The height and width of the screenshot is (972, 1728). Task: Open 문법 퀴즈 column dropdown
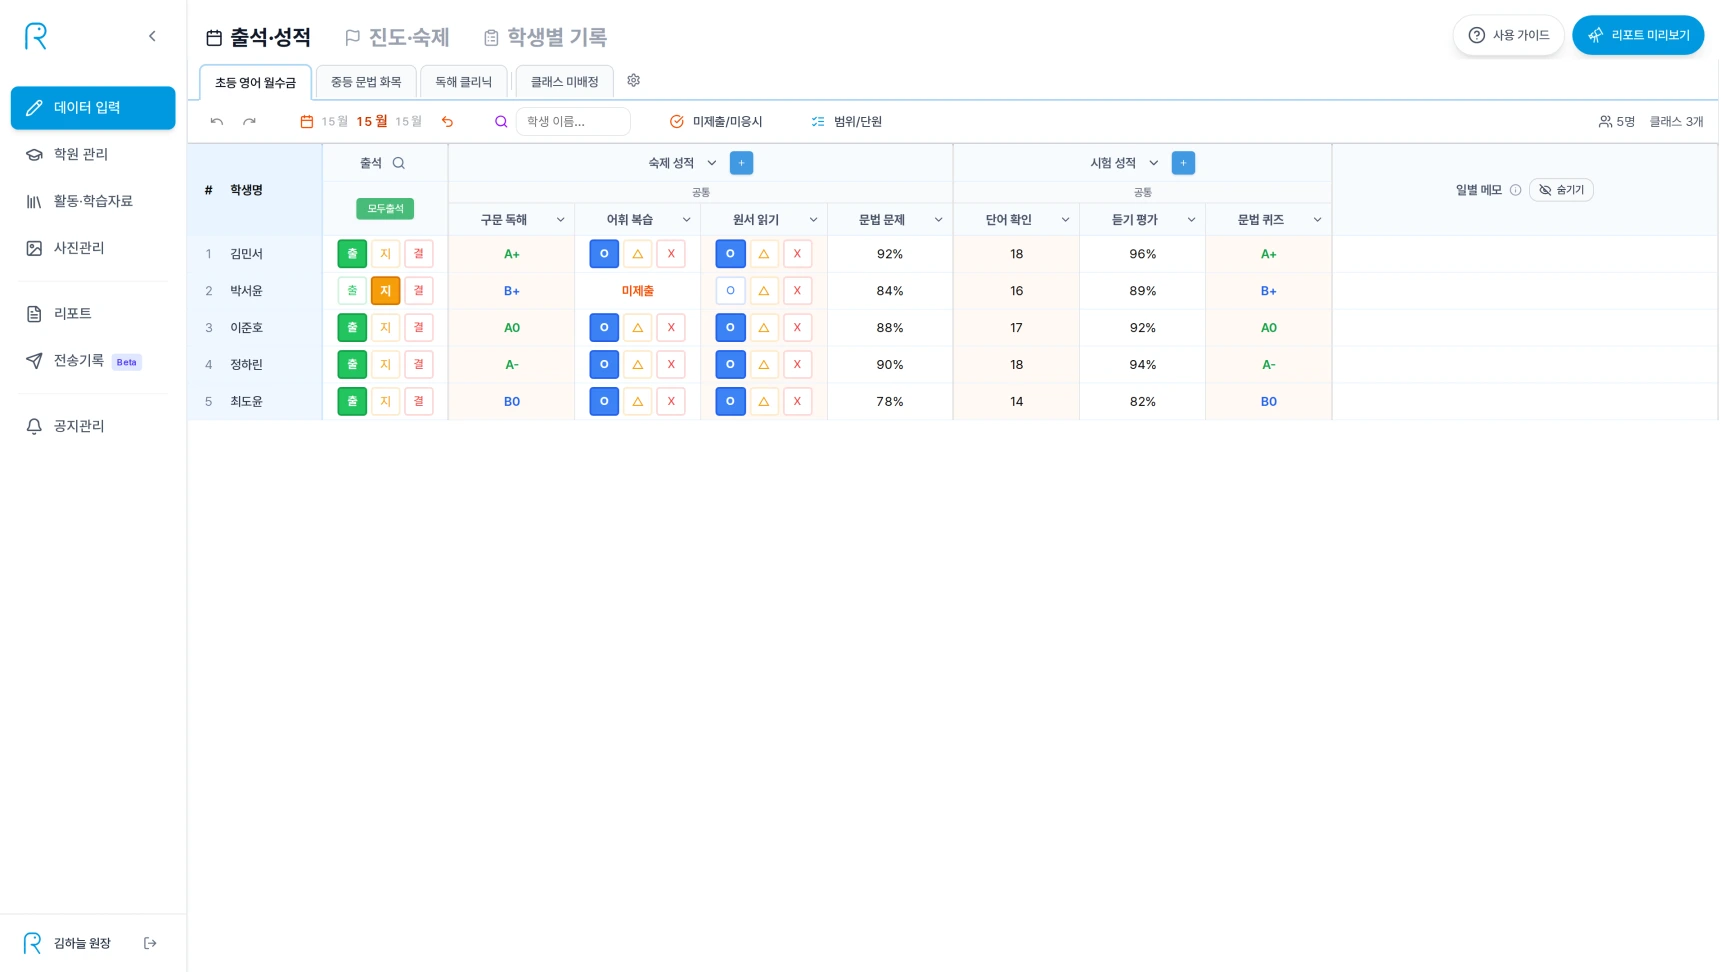click(1317, 220)
